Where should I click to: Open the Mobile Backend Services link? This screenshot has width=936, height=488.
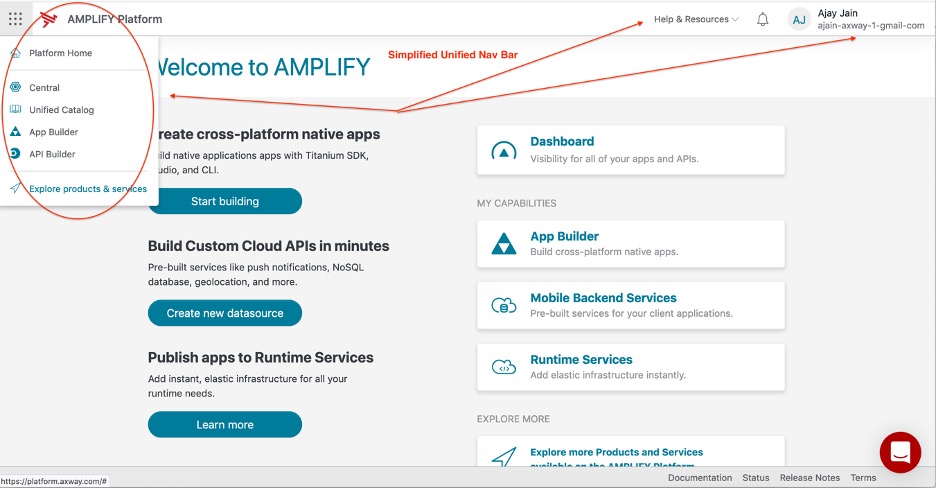tap(604, 298)
